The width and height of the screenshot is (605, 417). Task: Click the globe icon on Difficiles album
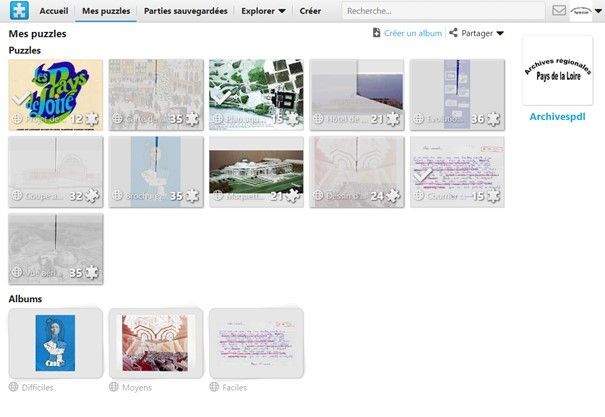click(x=14, y=387)
